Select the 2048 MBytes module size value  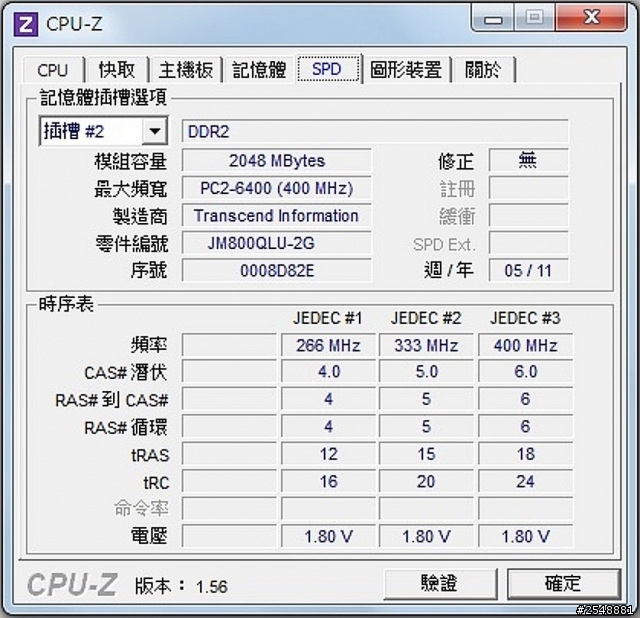pyautogui.click(x=277, y=160)
